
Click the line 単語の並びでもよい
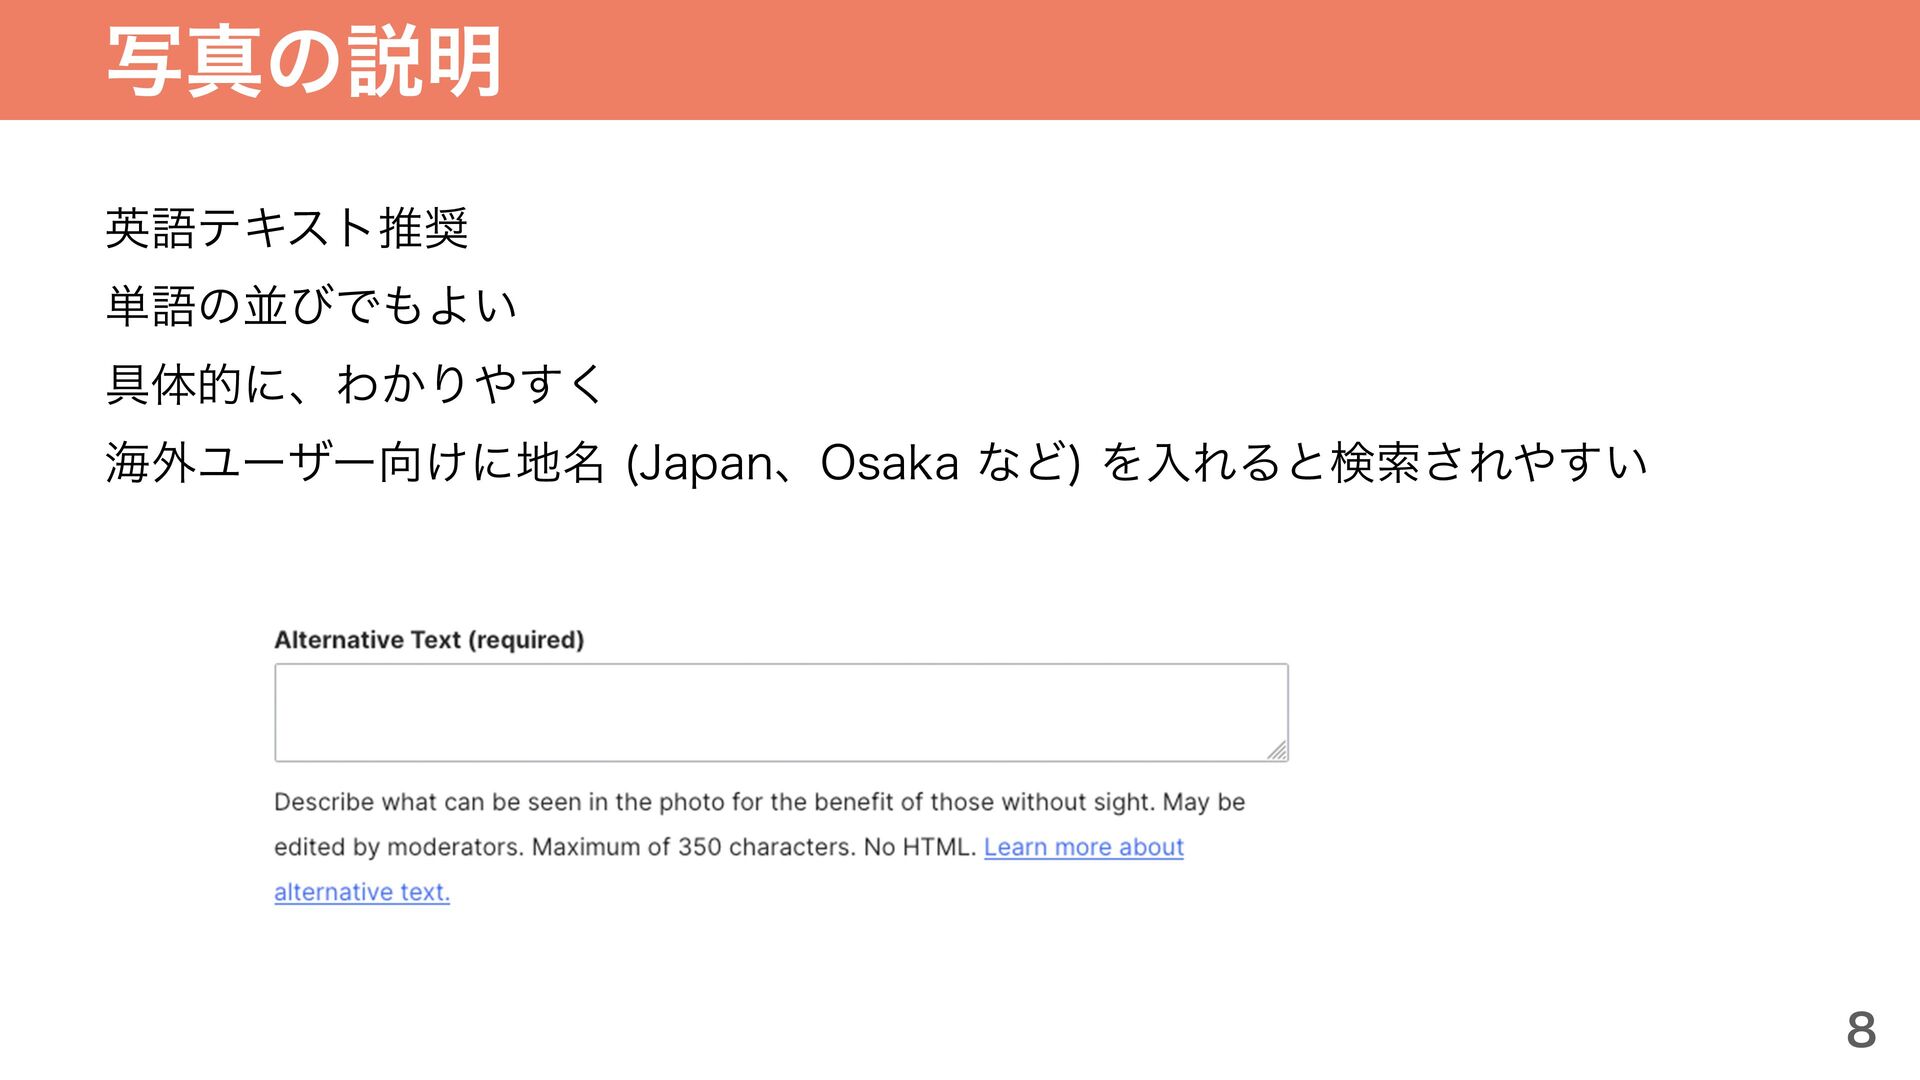pos(311,306)
